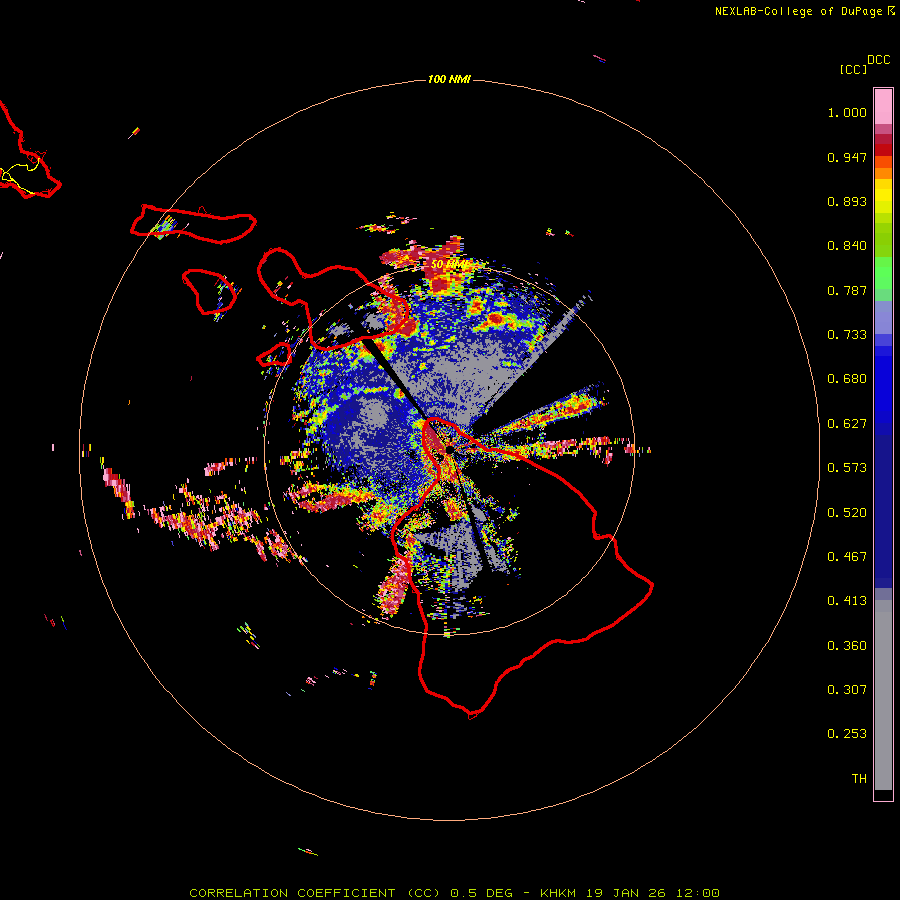Click the 0.307 colorbar value

(847, 690)
